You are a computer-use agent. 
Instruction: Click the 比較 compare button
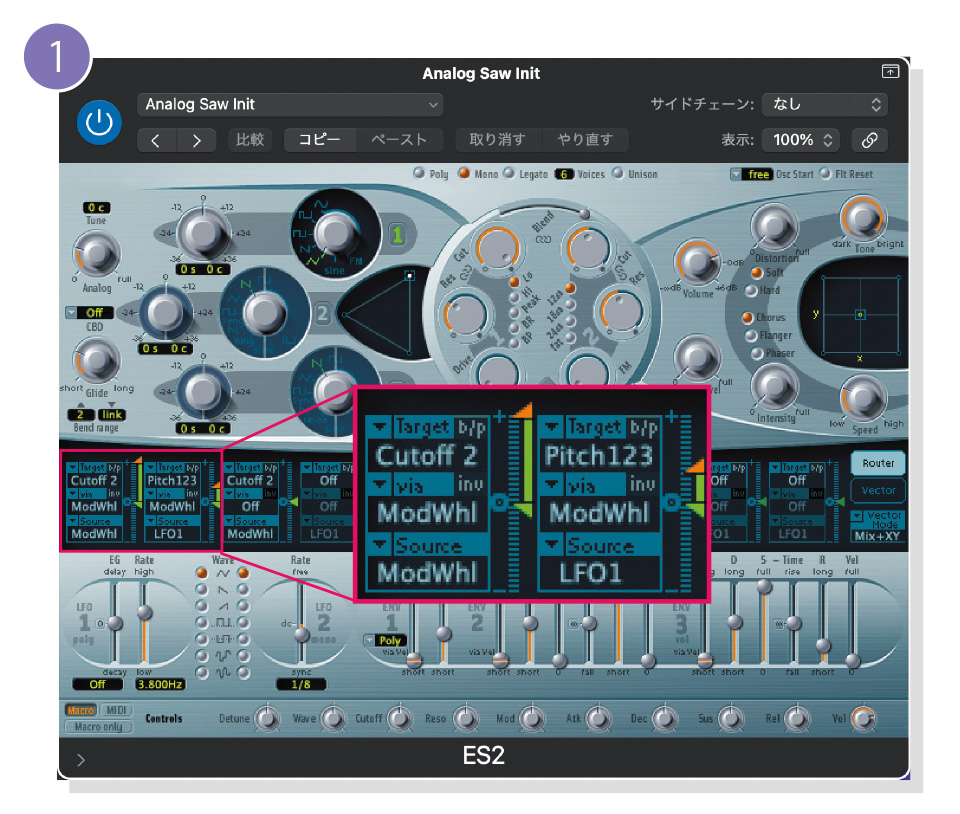pyautogui.click(x=250, y=140)
